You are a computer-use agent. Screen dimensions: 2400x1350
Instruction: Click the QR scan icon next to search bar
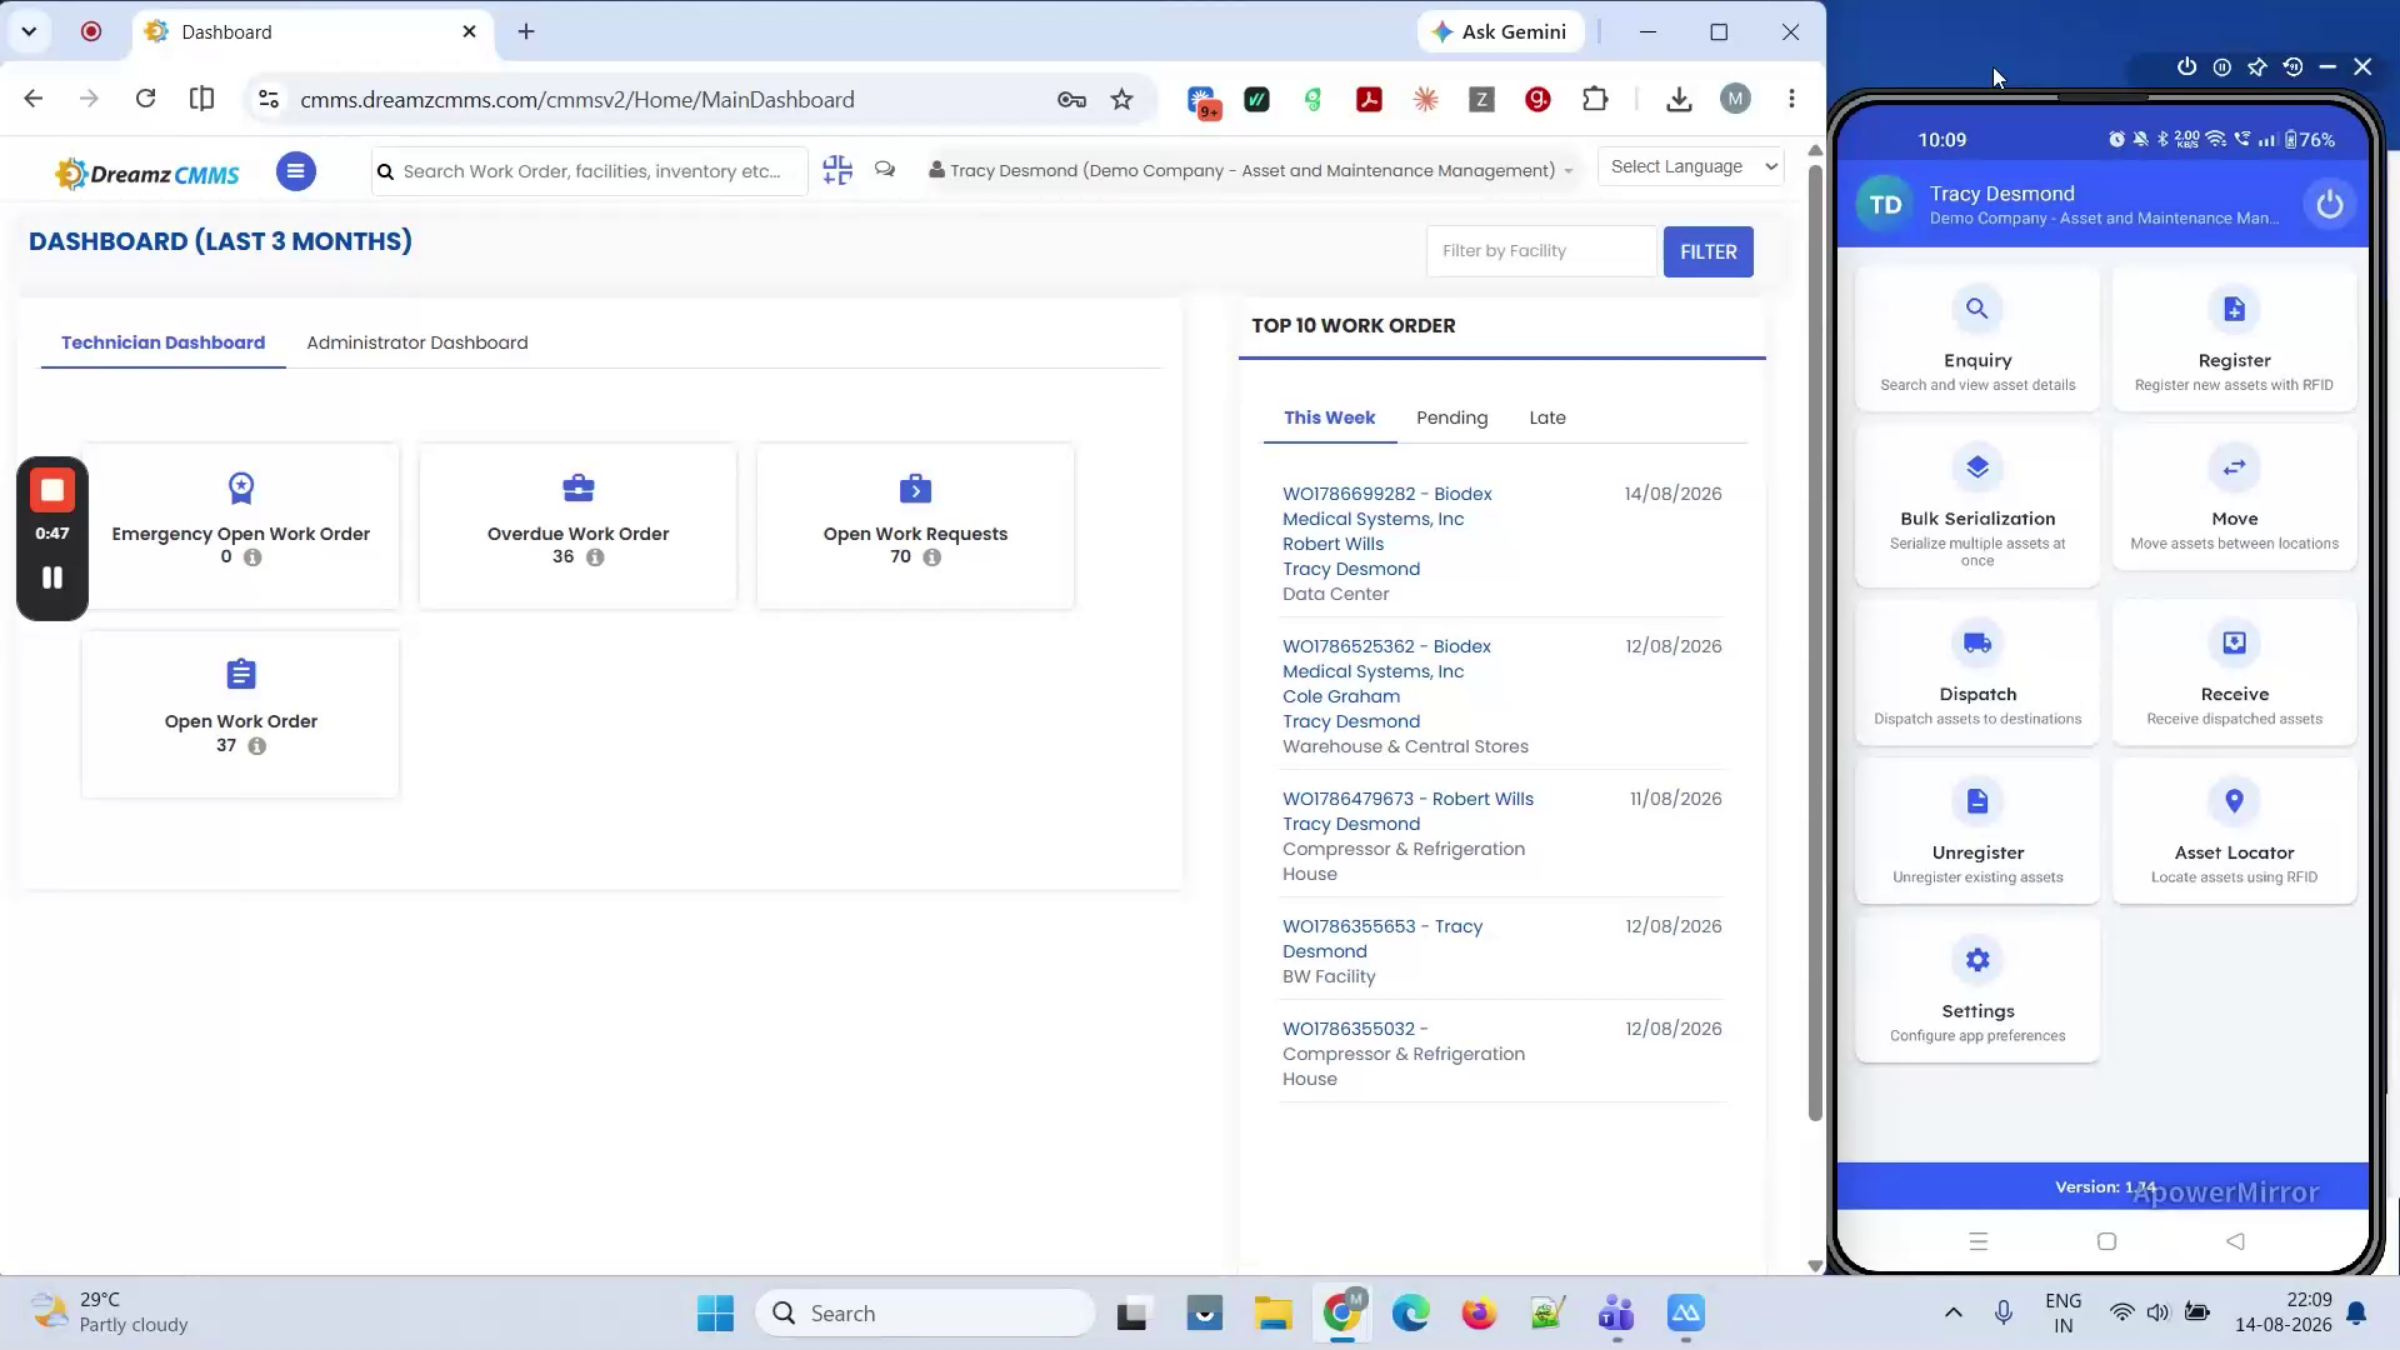tap(837, 170)
